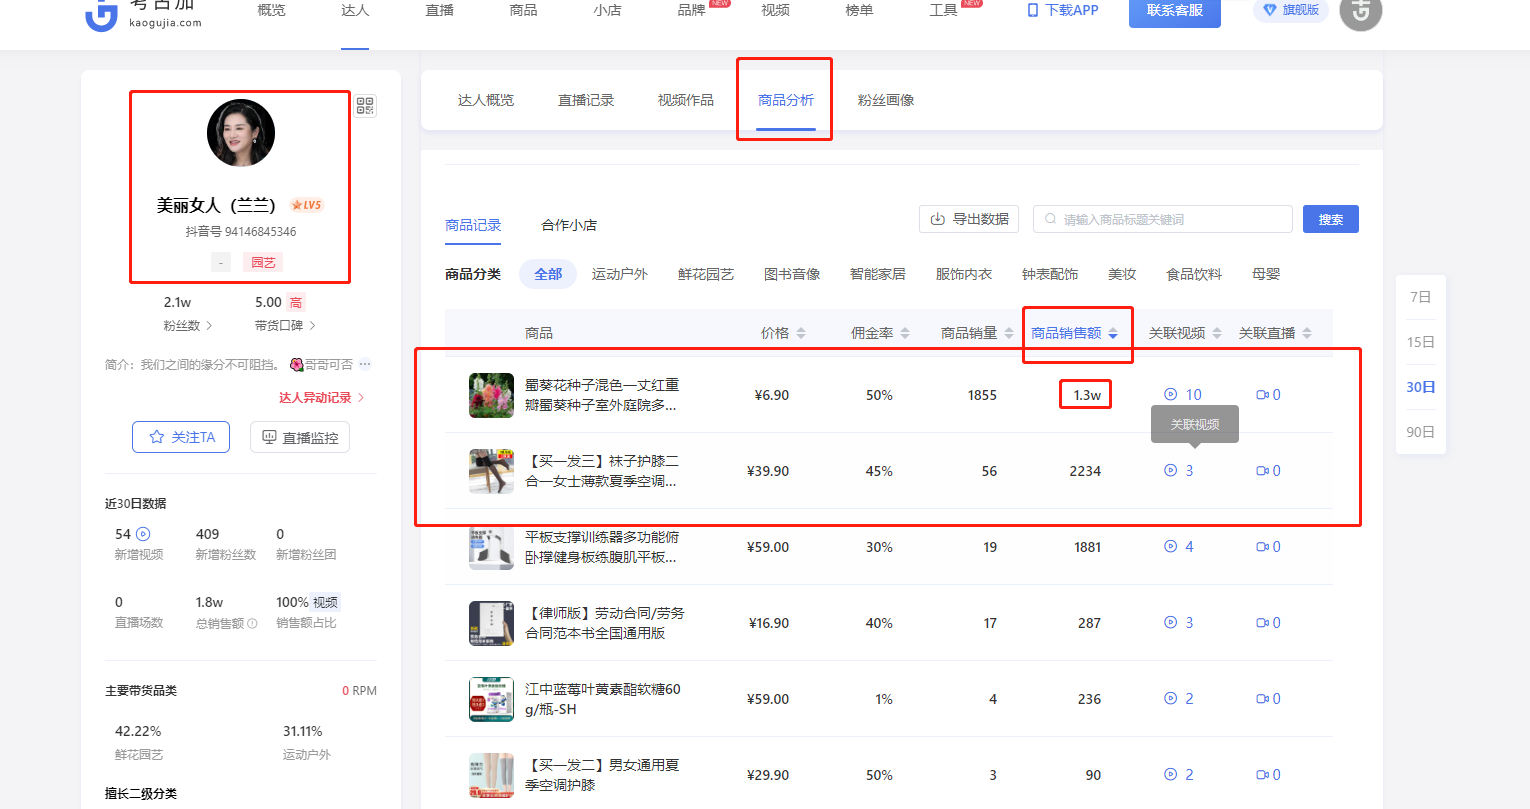
Task: Switch to the 视频作品 tab
Action: [686, 100]
